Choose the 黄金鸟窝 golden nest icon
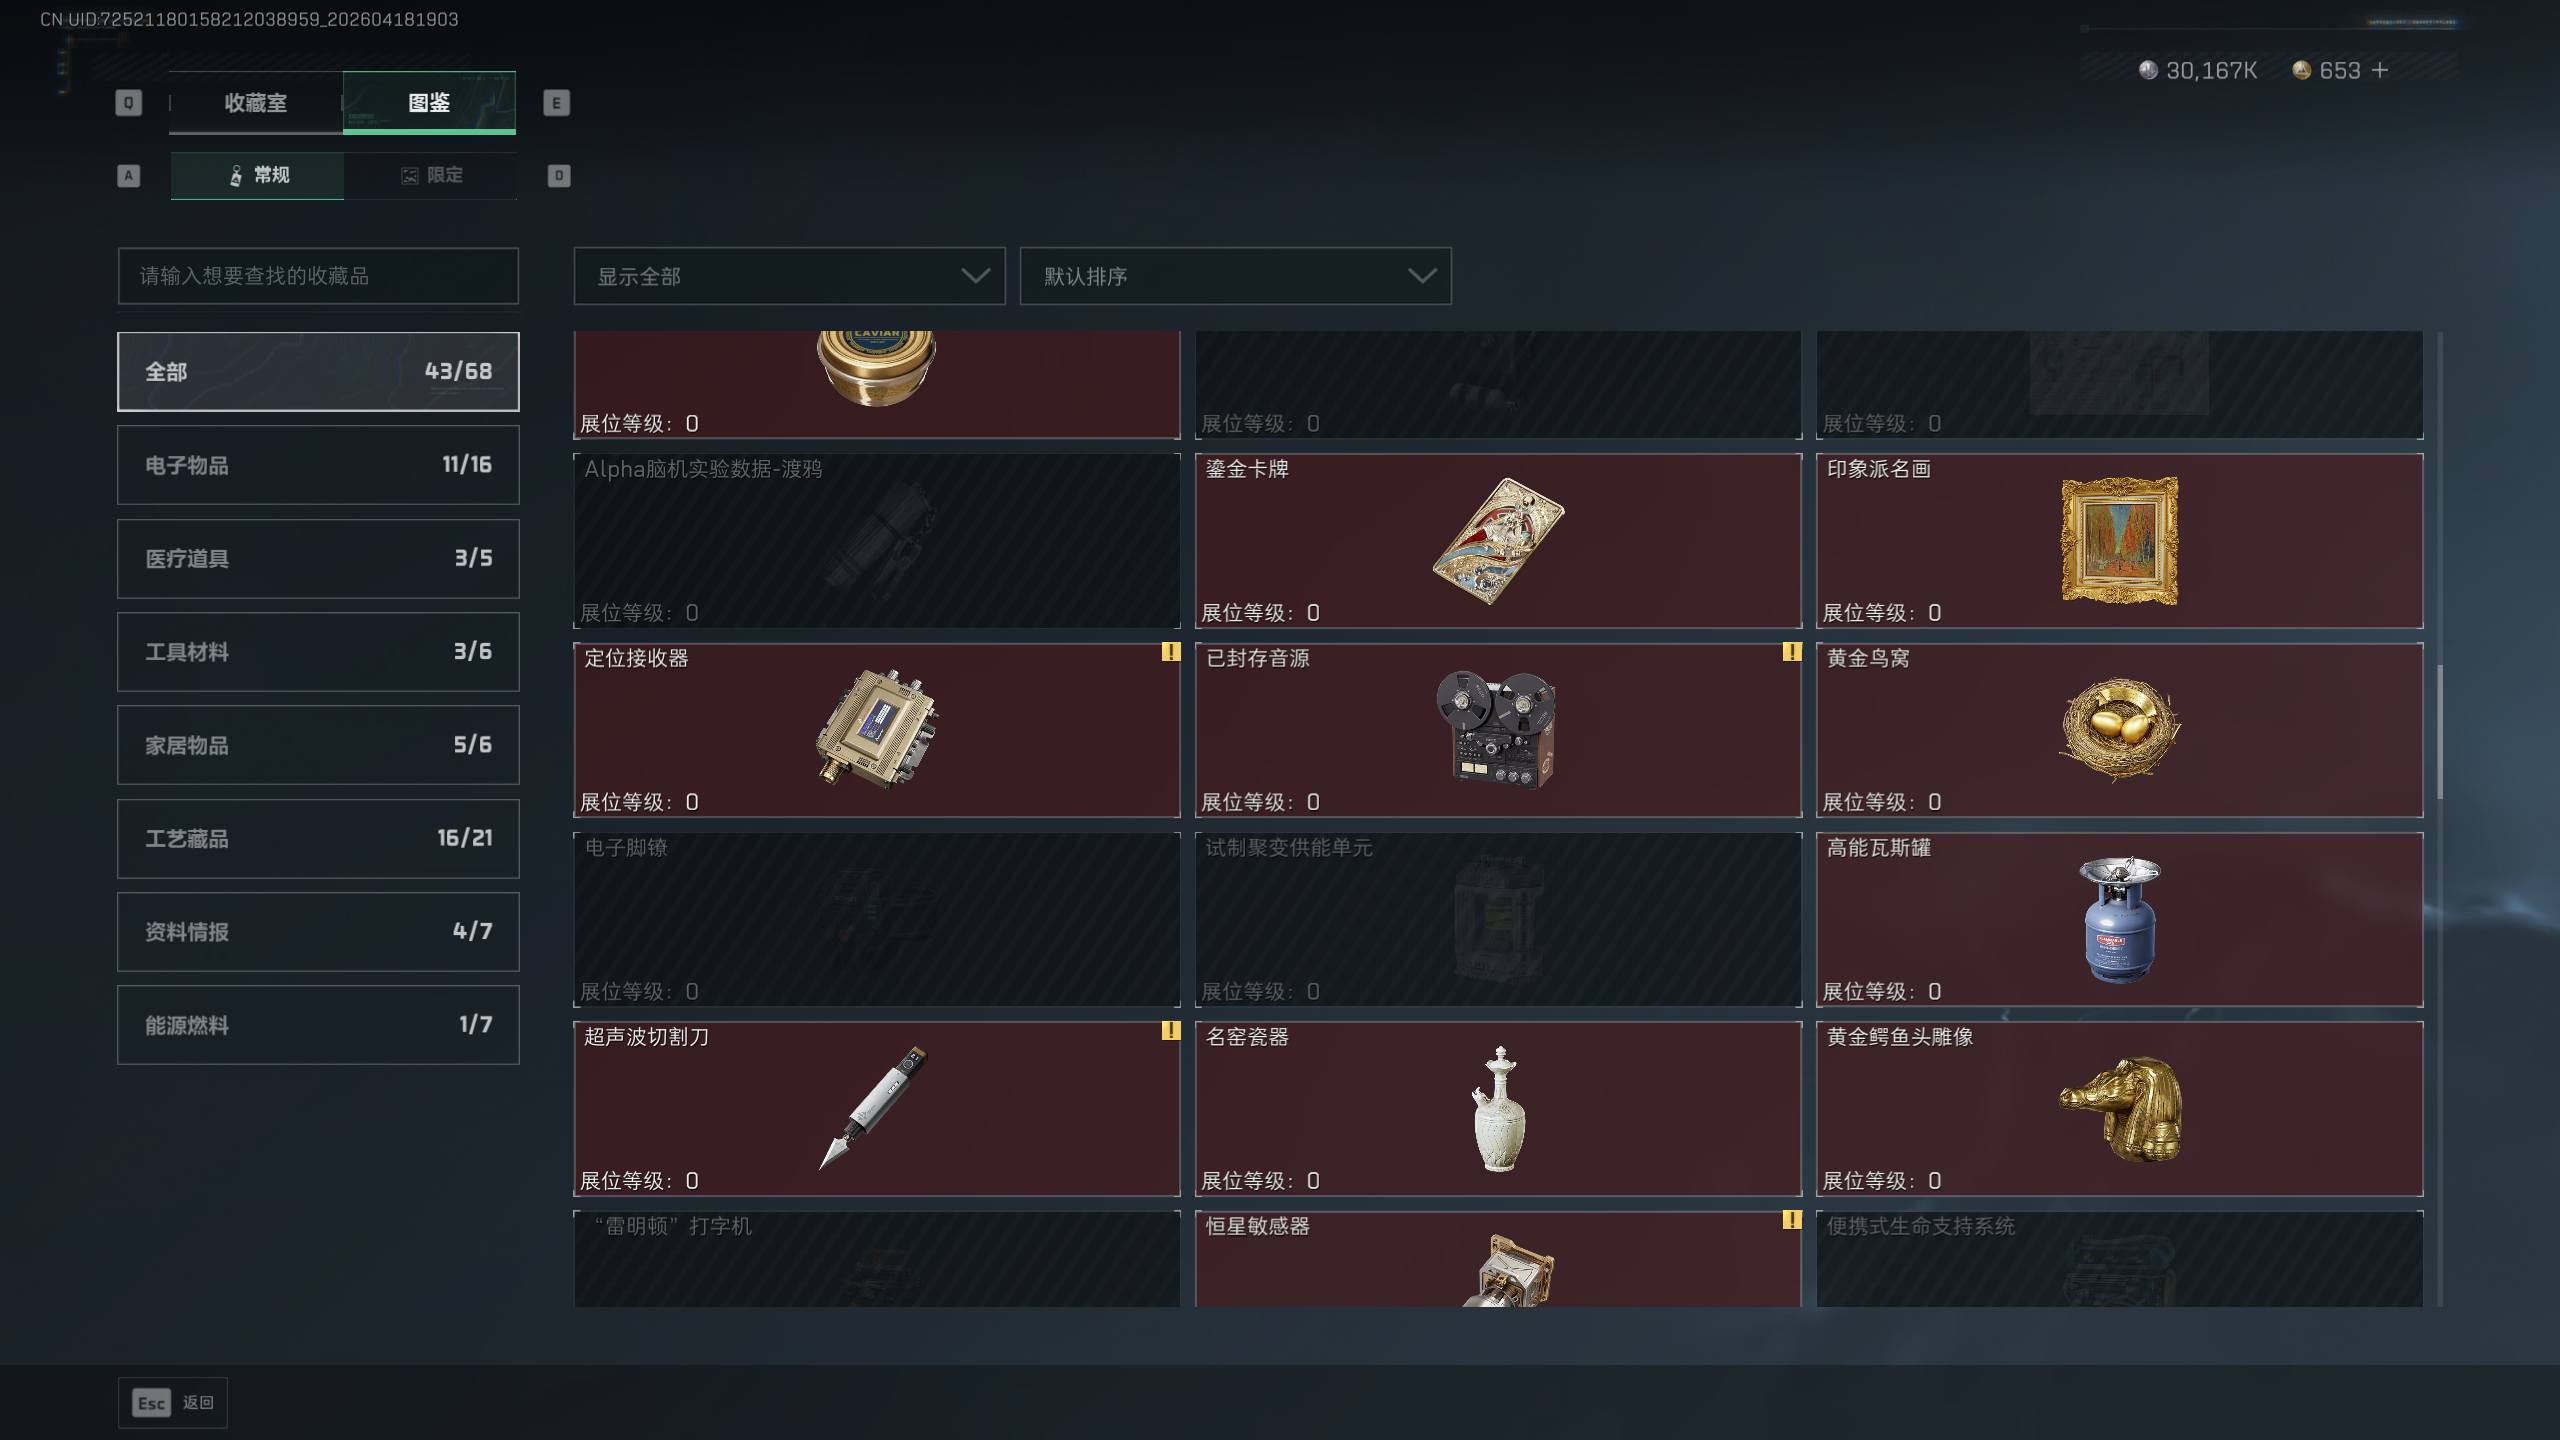The width and height of the screenshot is (2560, 1440). tap(2119, 729)
